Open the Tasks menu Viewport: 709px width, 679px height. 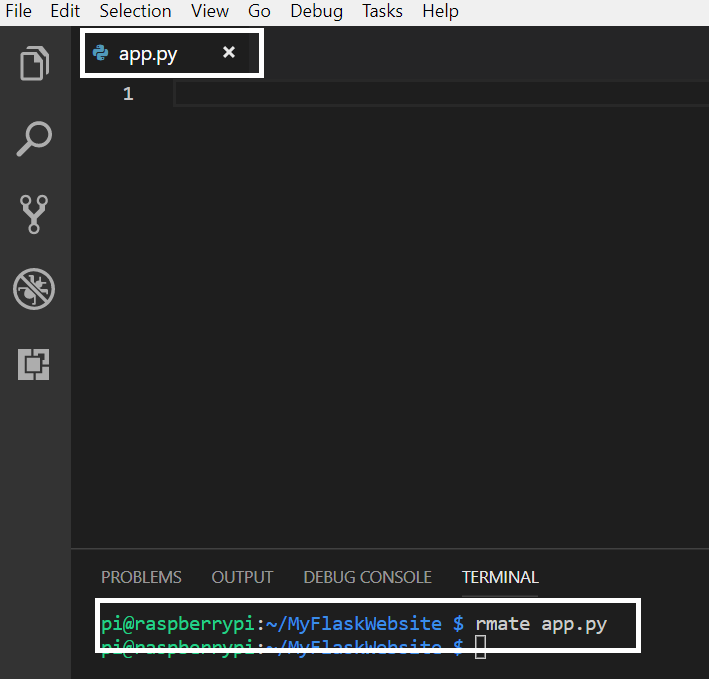382,12
